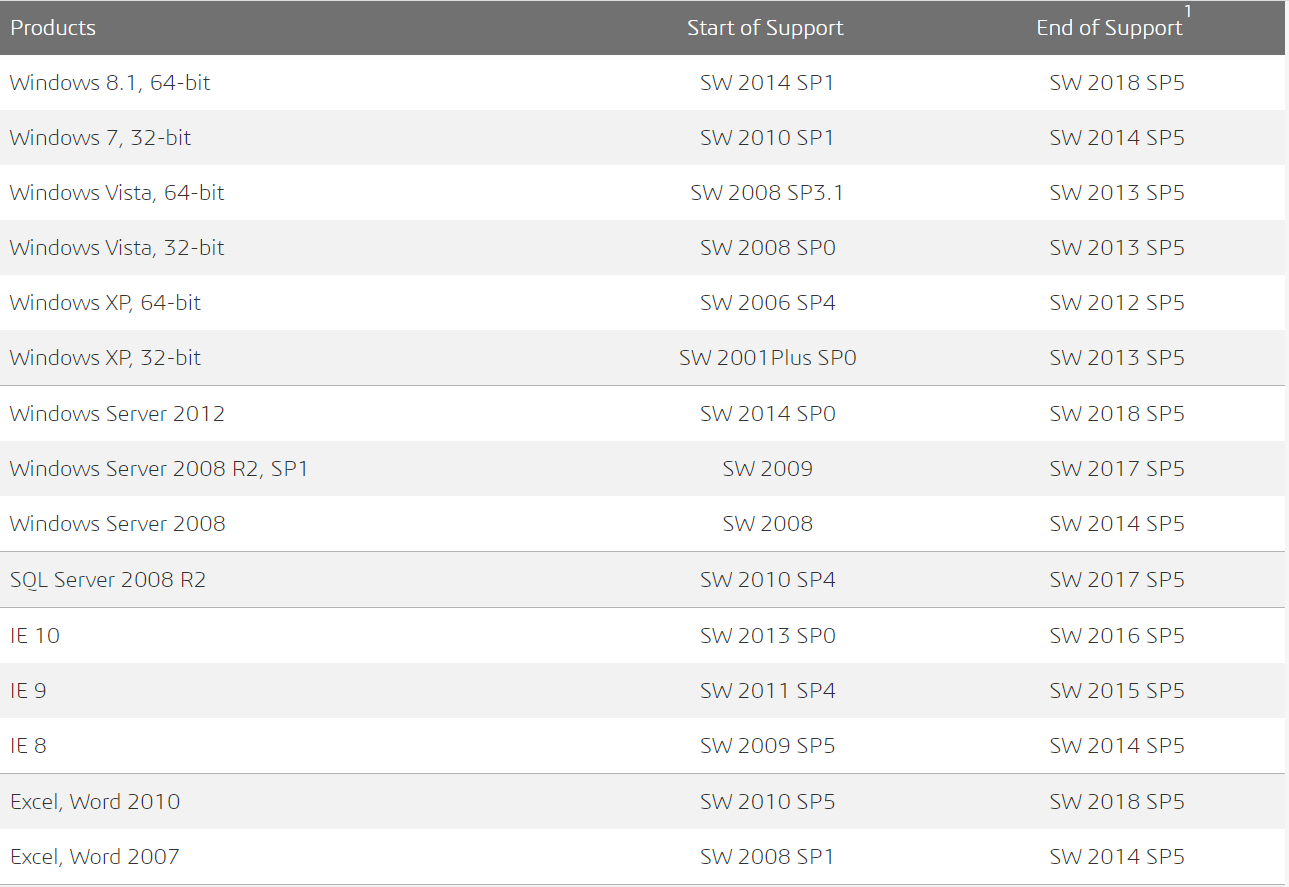The image size is (1289, 887).
Task: Select the Windows 8.1, 64-bit row label
Action: 110,83
